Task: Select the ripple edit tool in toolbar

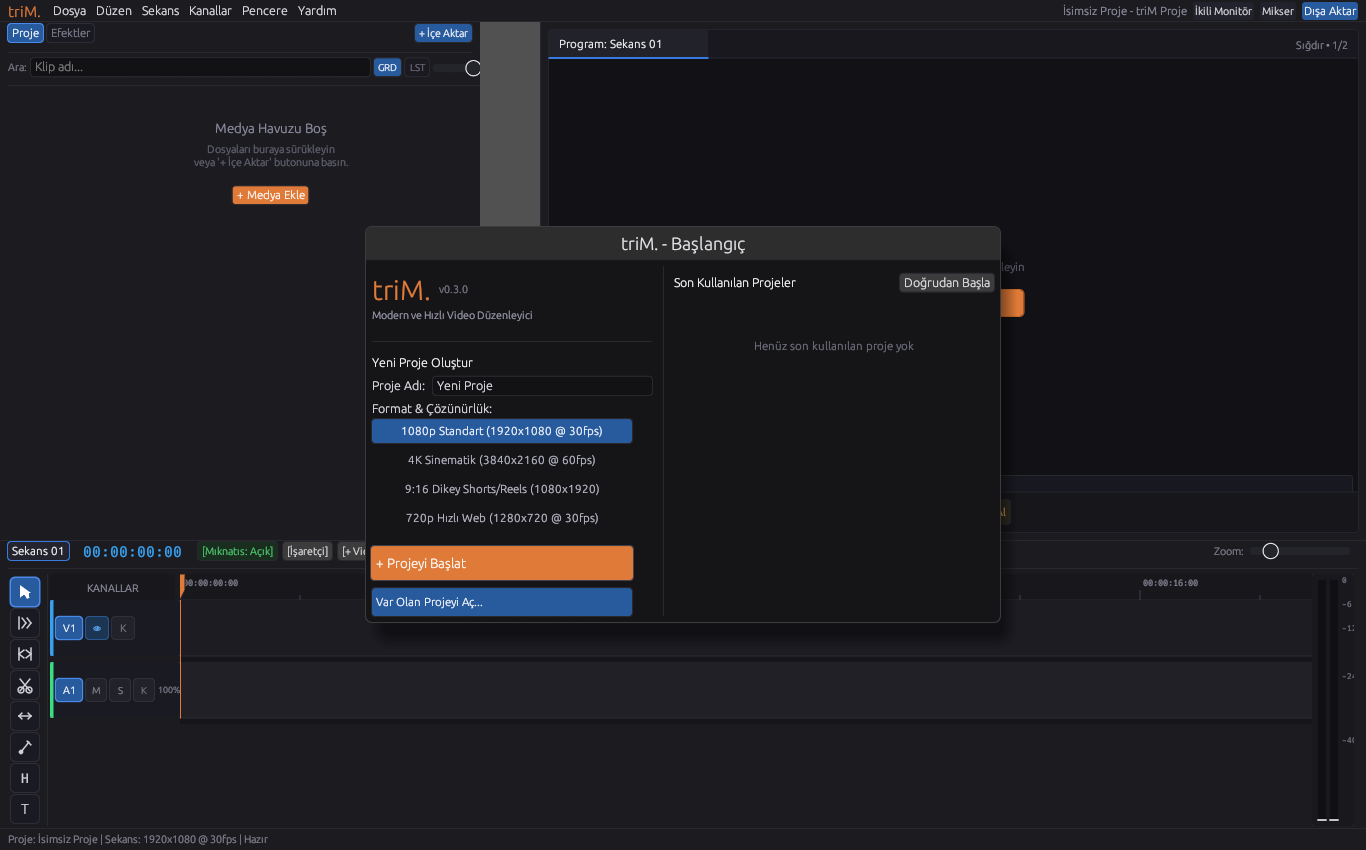Action: click(25, 654)
